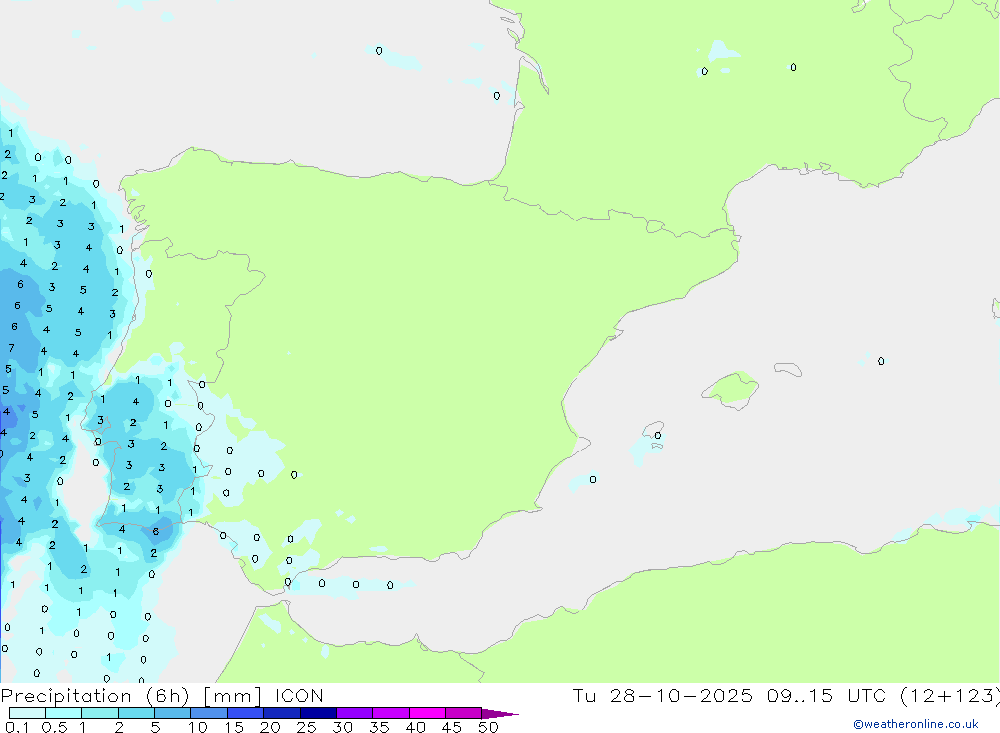Click the 0.5–1 mm legend color box
The image size is (1000, 733).
coord(63,713)
